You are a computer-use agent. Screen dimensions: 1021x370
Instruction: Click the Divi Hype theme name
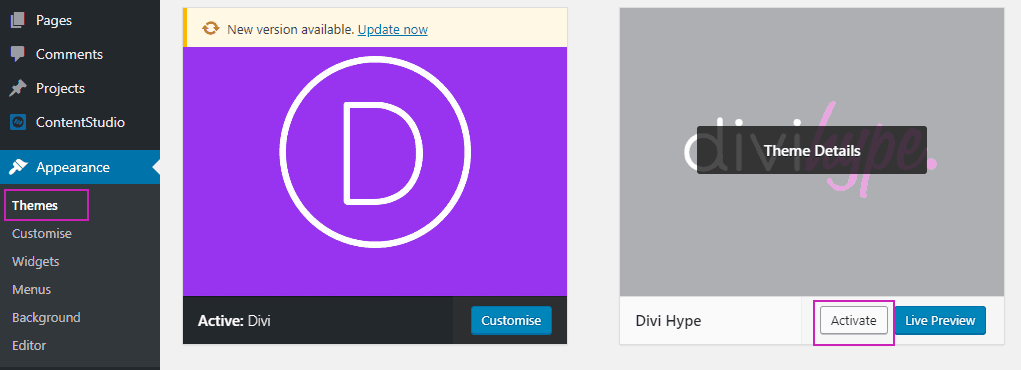coord(668,321)
